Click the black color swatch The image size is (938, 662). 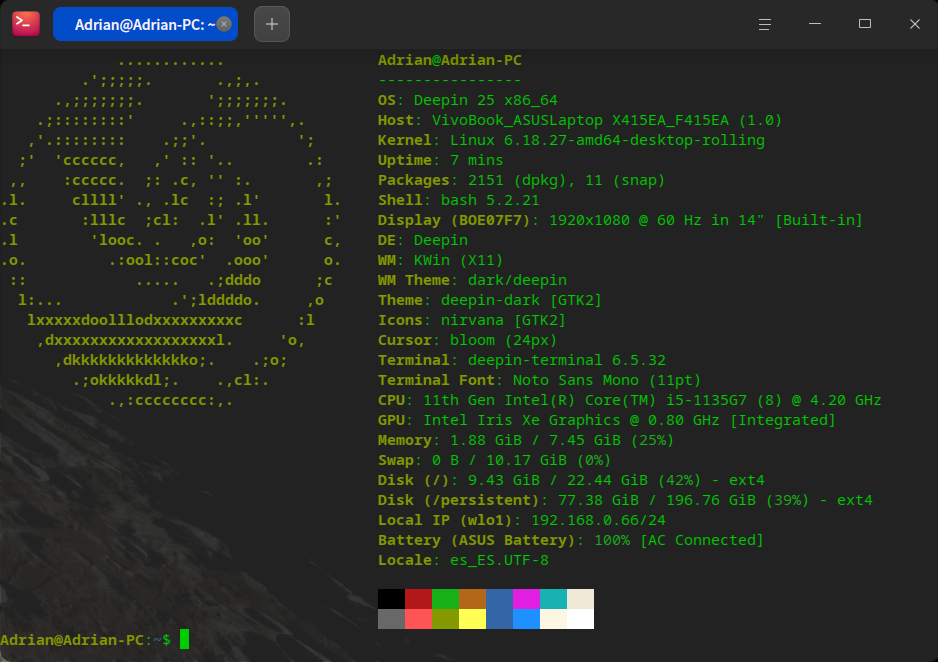click(391, 599)
